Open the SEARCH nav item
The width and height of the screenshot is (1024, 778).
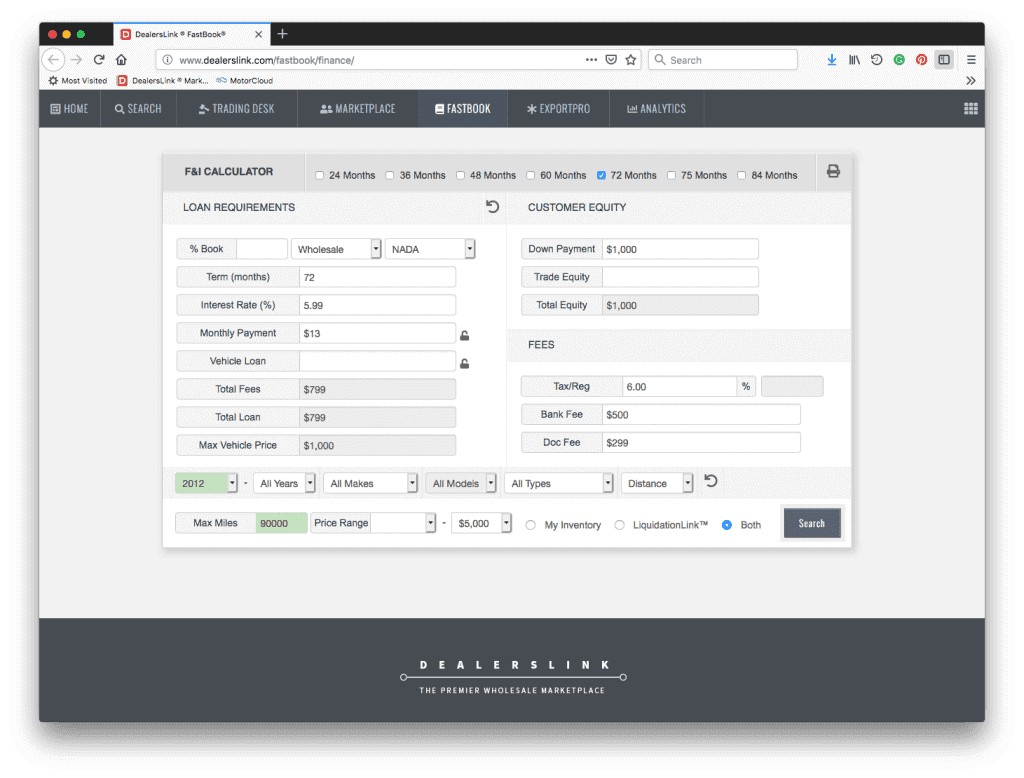pyautogui.click(x=138, y=108)
